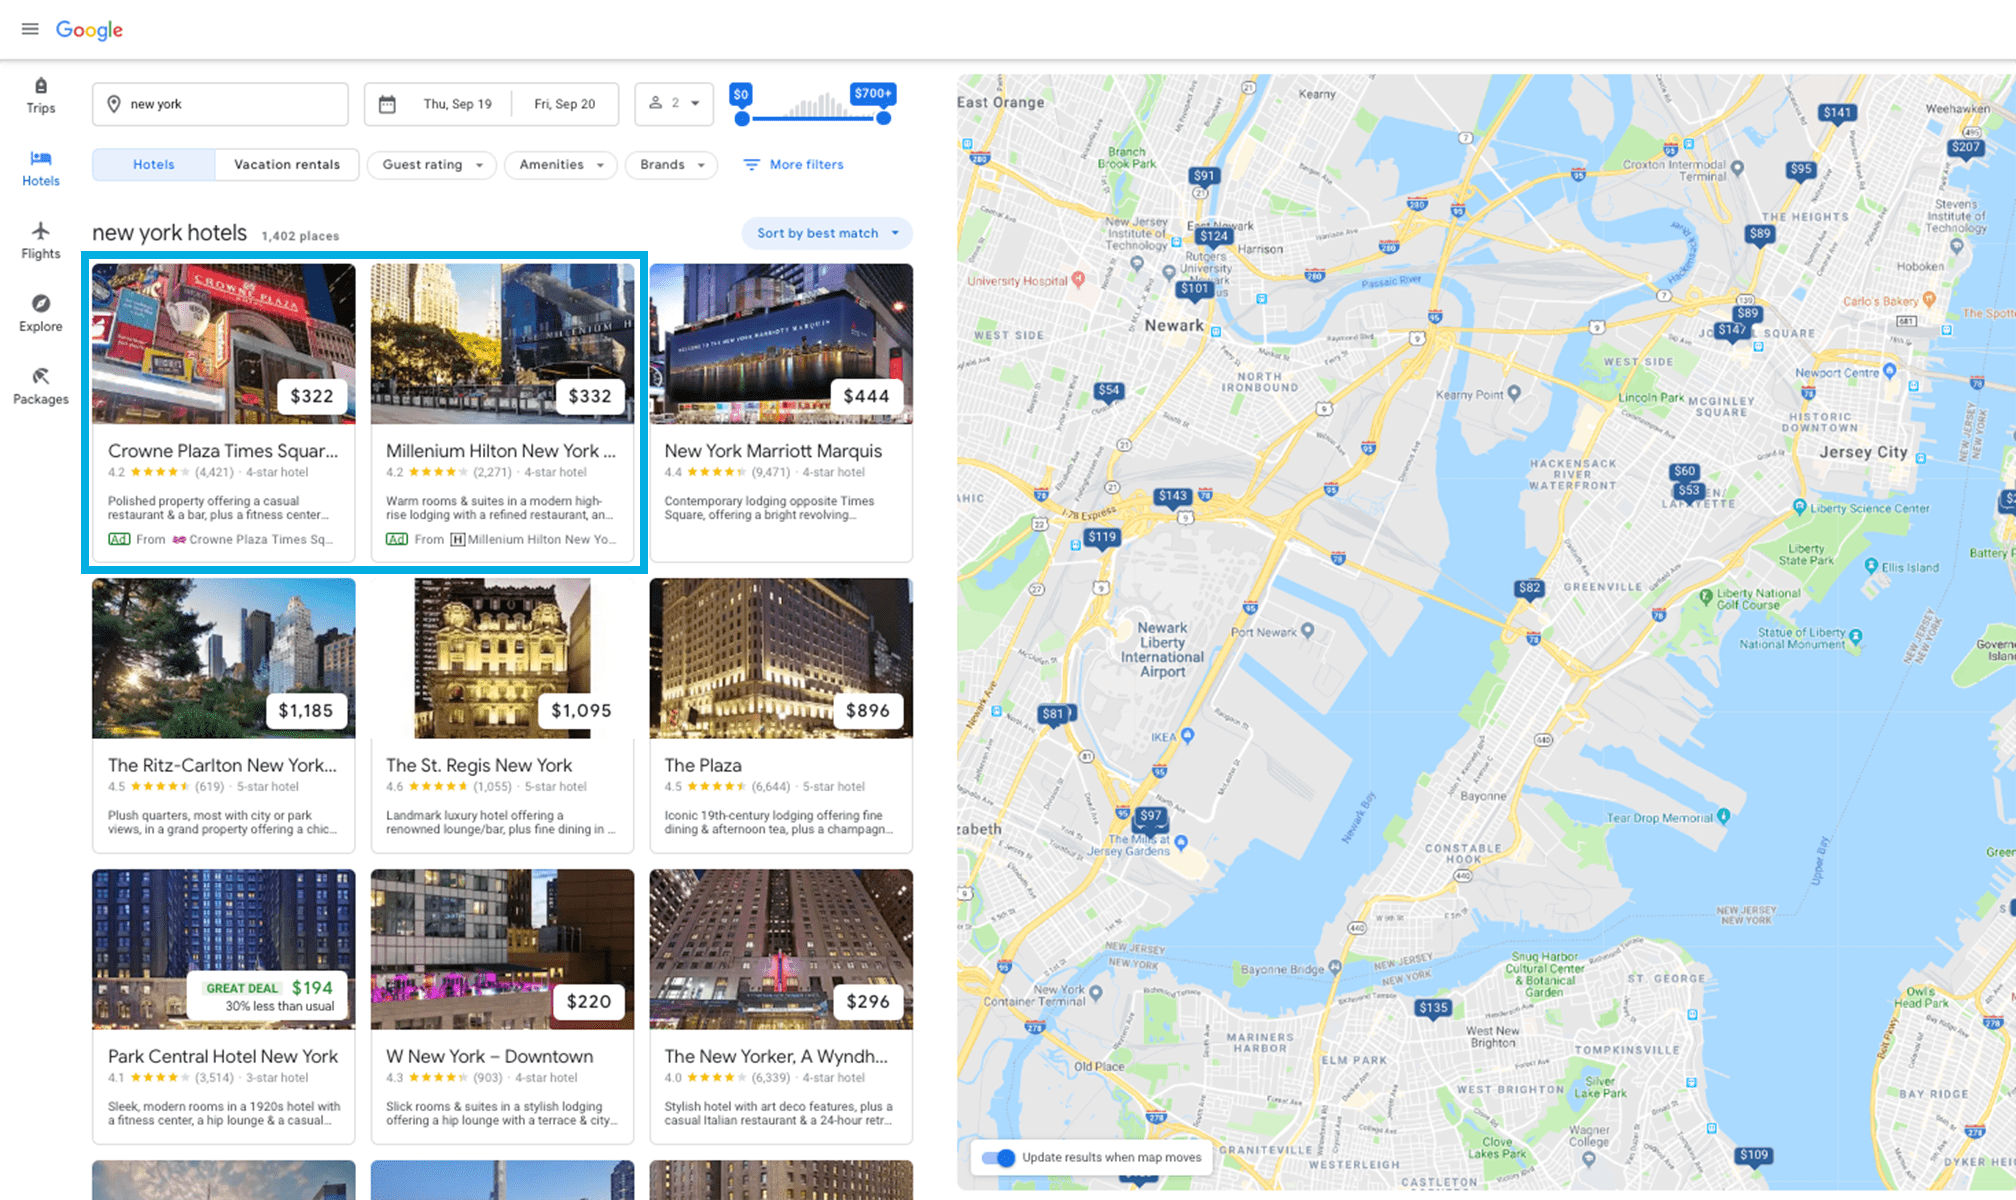Open The St. Regis New York title

(x=479, y=765)
